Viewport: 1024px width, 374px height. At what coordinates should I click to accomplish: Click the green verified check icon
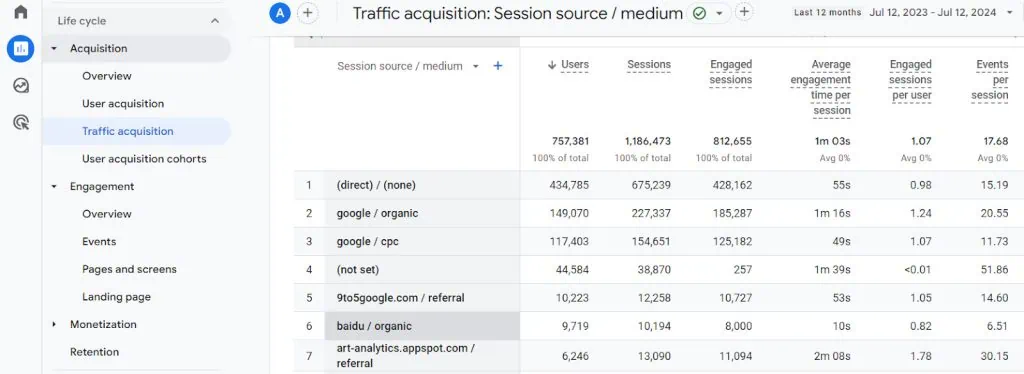[699, 13]
